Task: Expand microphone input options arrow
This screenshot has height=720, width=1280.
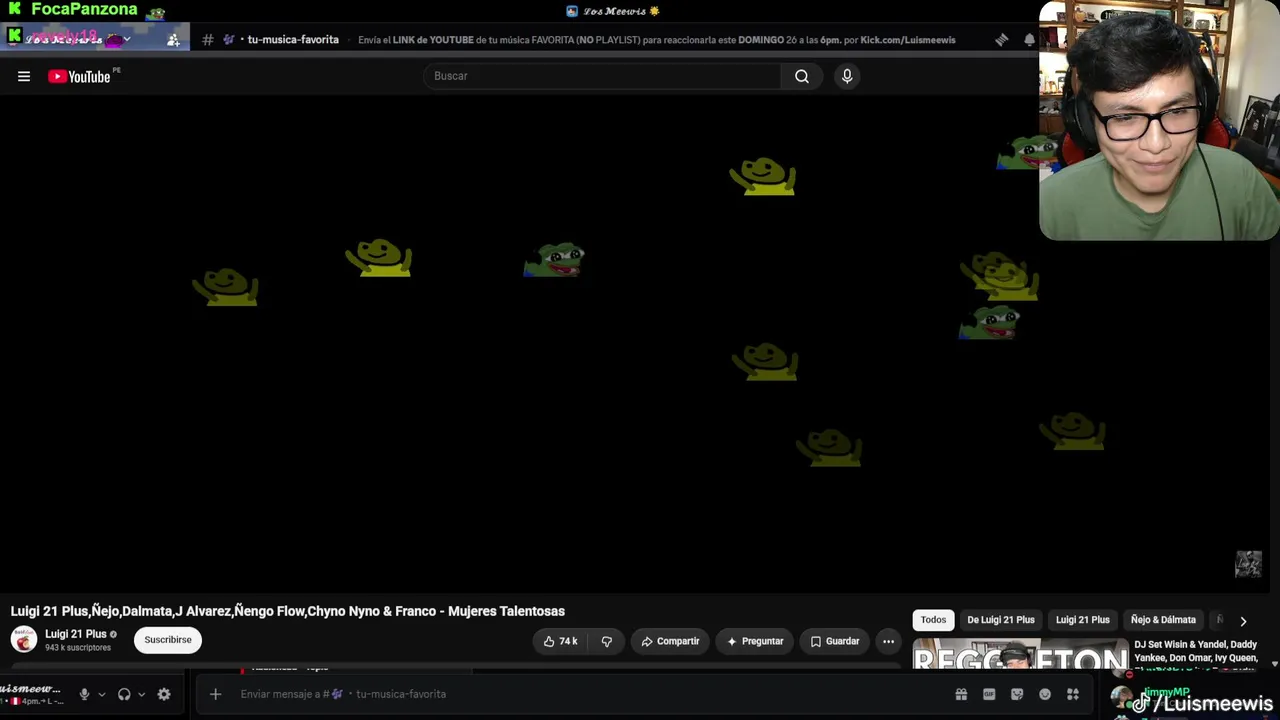Action: click(x=101, y=694)
